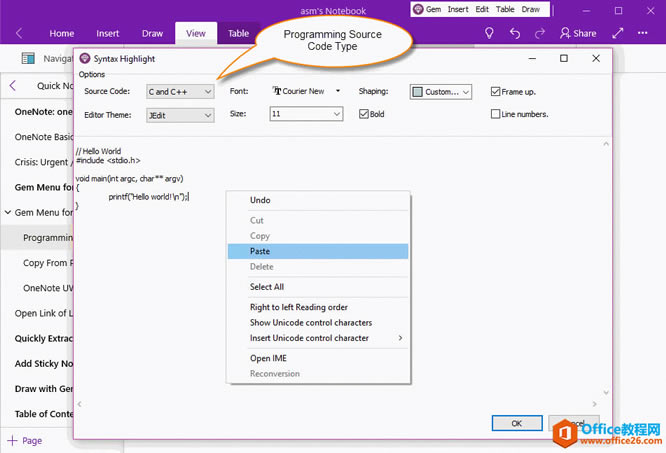Image resolution: width=666 pixels, height=453 pixels.
Task: Click Add Page at bottom of sidebar
Action: click(x=25, y=440)
